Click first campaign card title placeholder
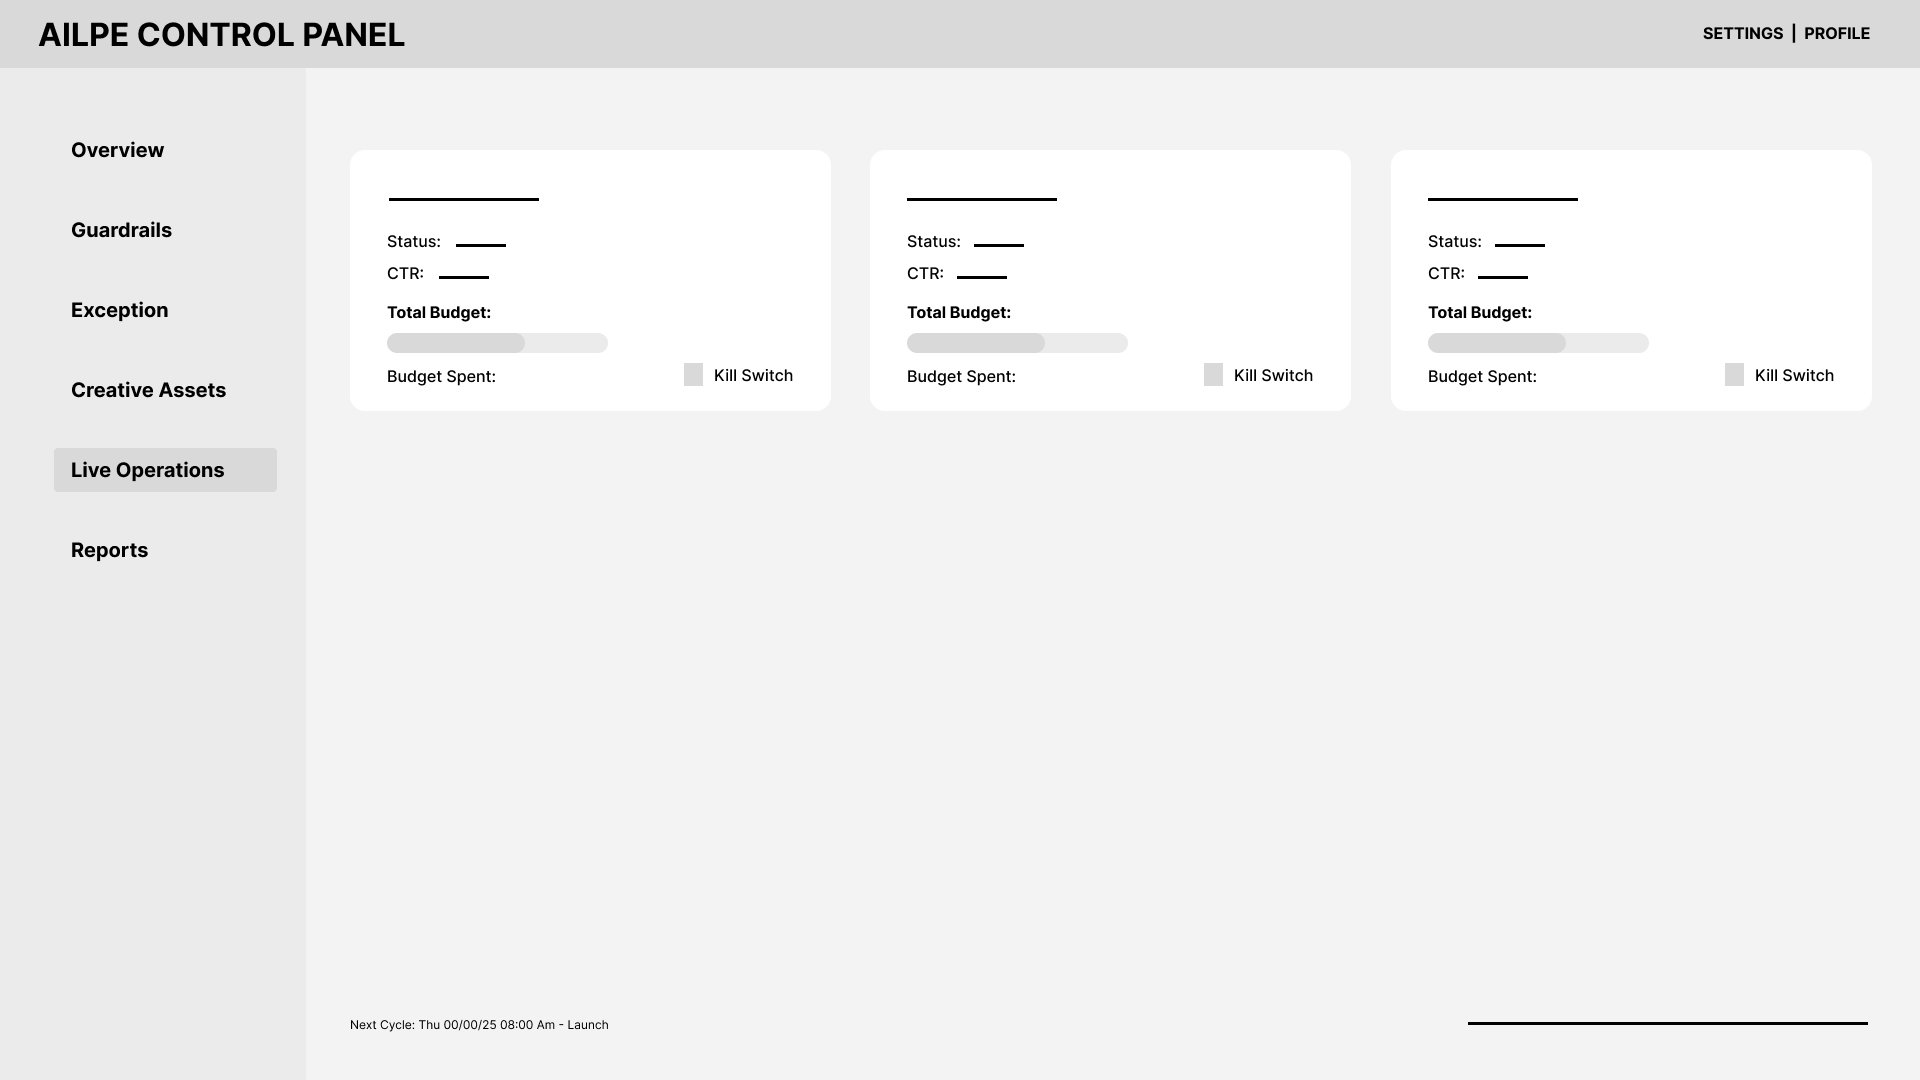The image size is (1920, 1080). pyautogui.click(x=464, y=199)
